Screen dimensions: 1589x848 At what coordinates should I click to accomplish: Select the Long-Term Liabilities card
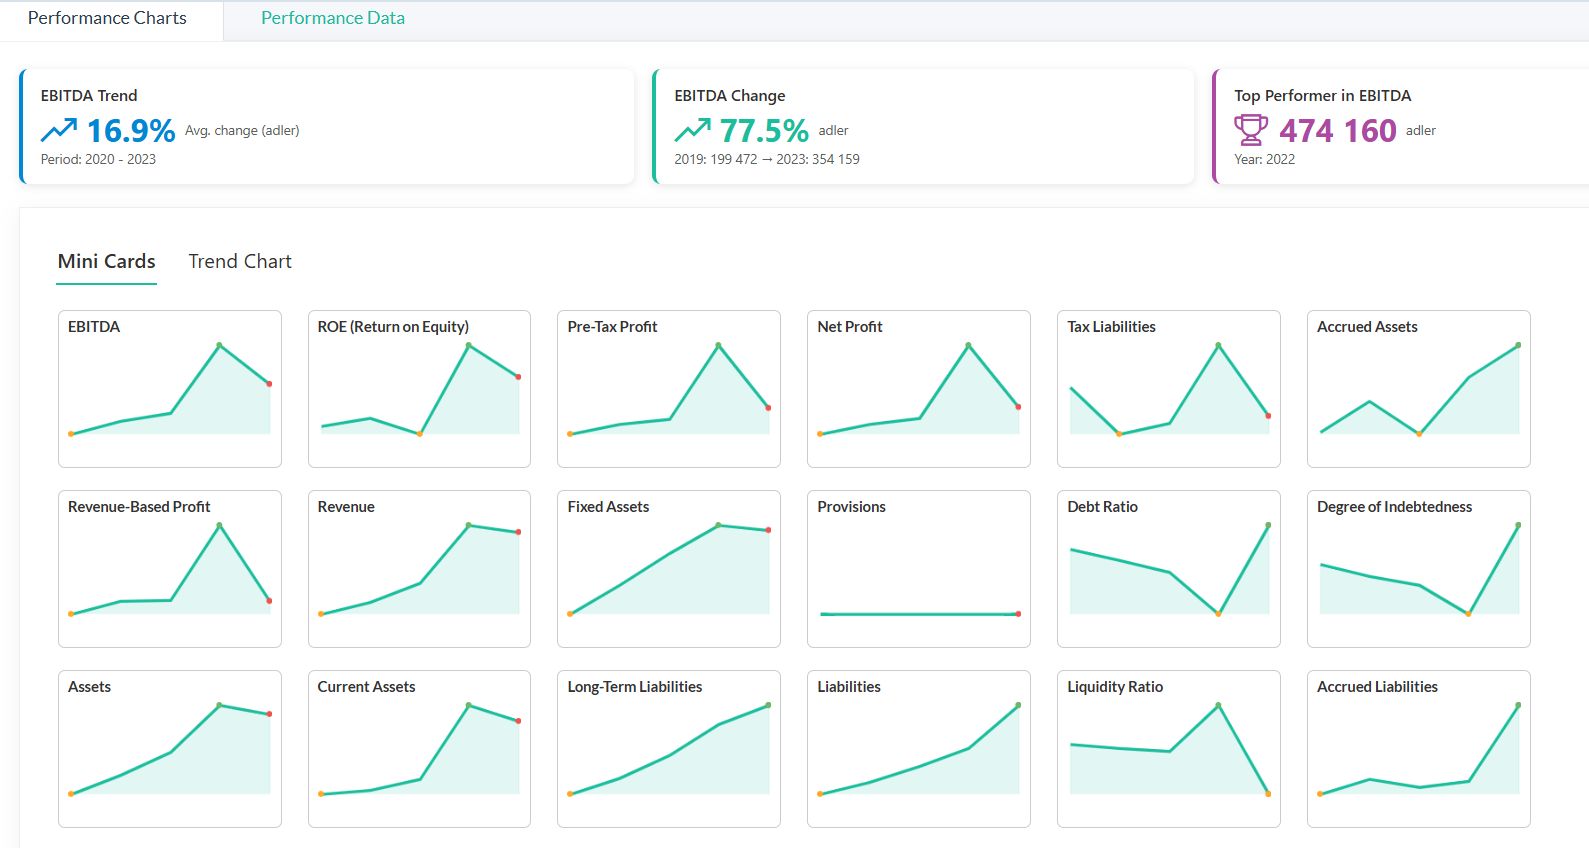pos(668,749)
